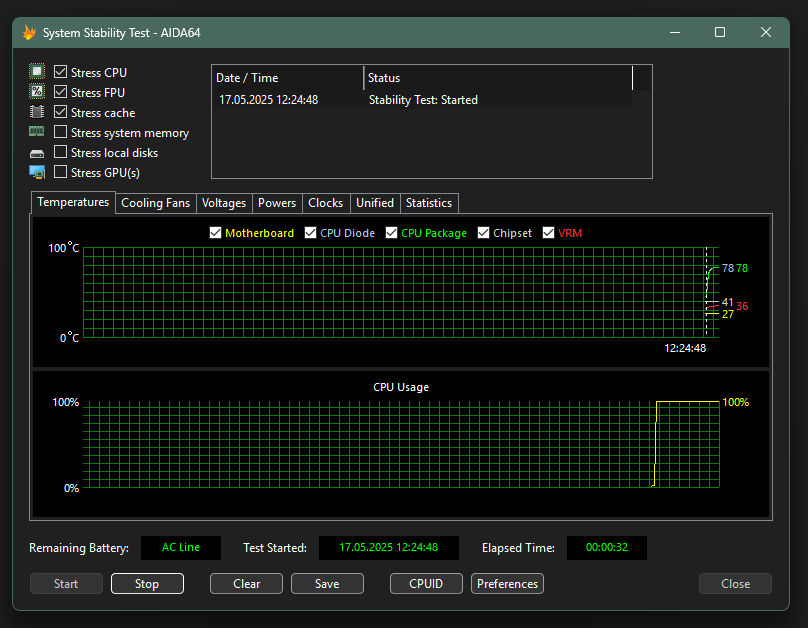Screen dimensions: 808x628
Task: Enable the Stress GPU(s) checkbox
Action: (60, 172)
